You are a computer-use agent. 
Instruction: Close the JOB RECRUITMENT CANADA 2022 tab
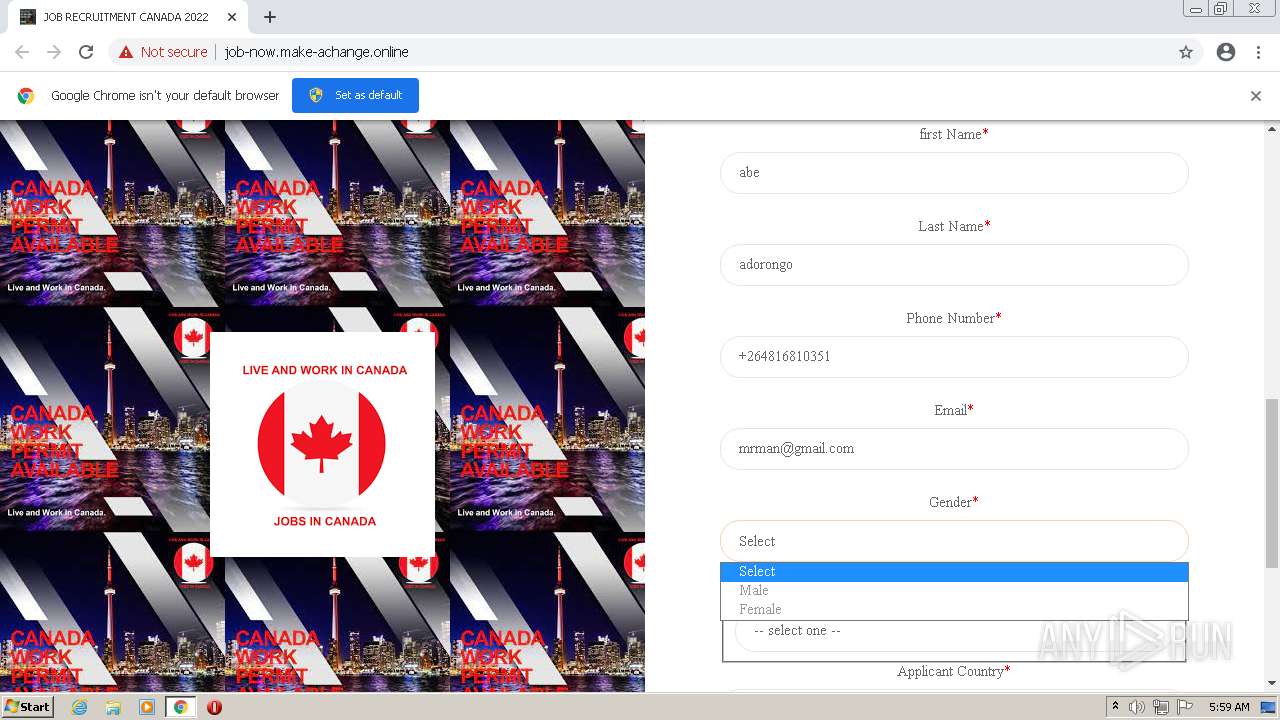pos(232,17)
